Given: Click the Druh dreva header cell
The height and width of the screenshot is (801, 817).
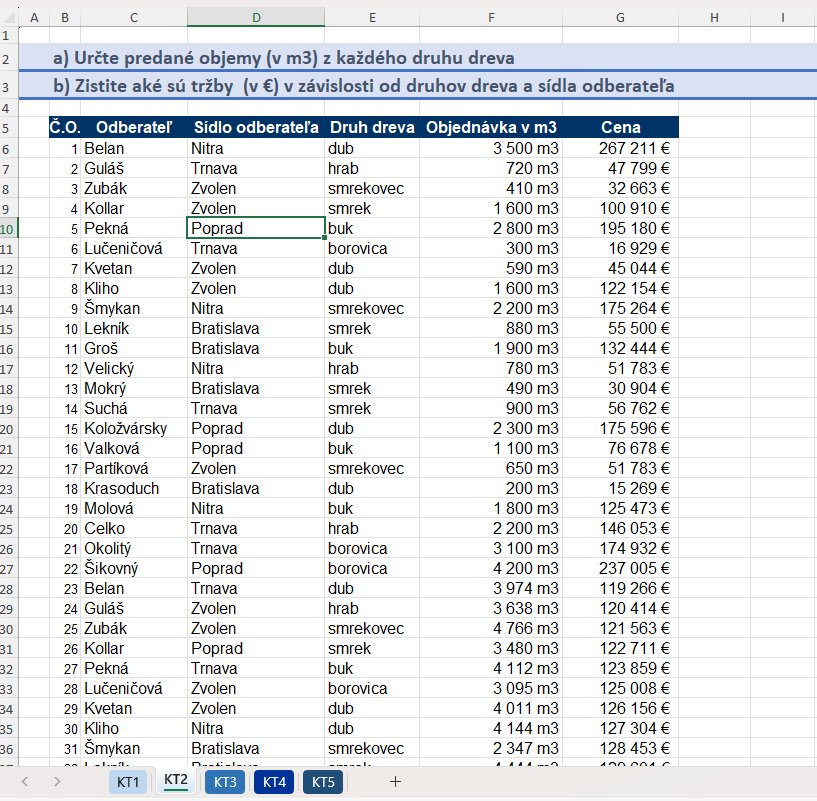Looking at the screenshot, I should (x=372, y=127).
